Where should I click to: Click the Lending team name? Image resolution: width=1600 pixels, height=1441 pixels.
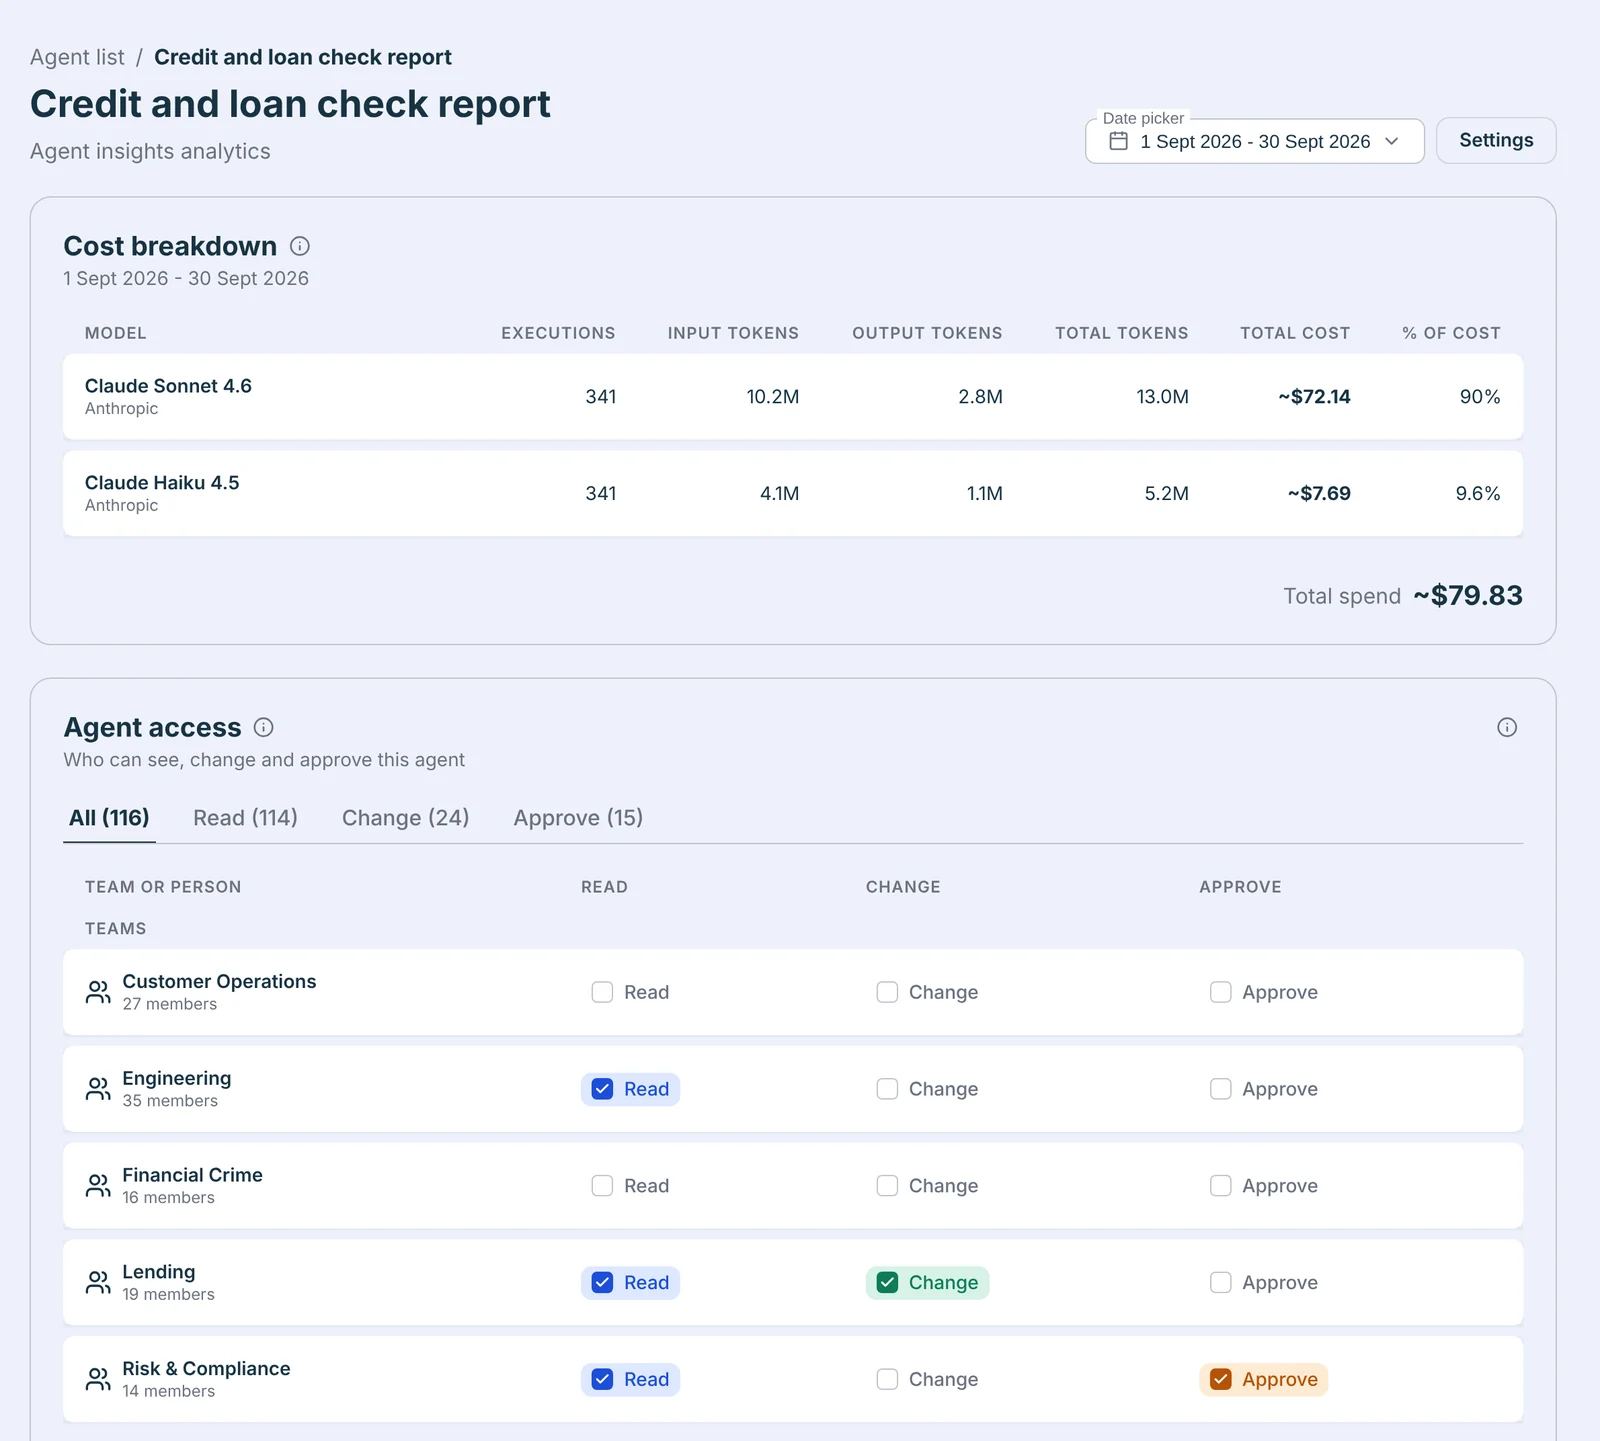(159, 1272)
